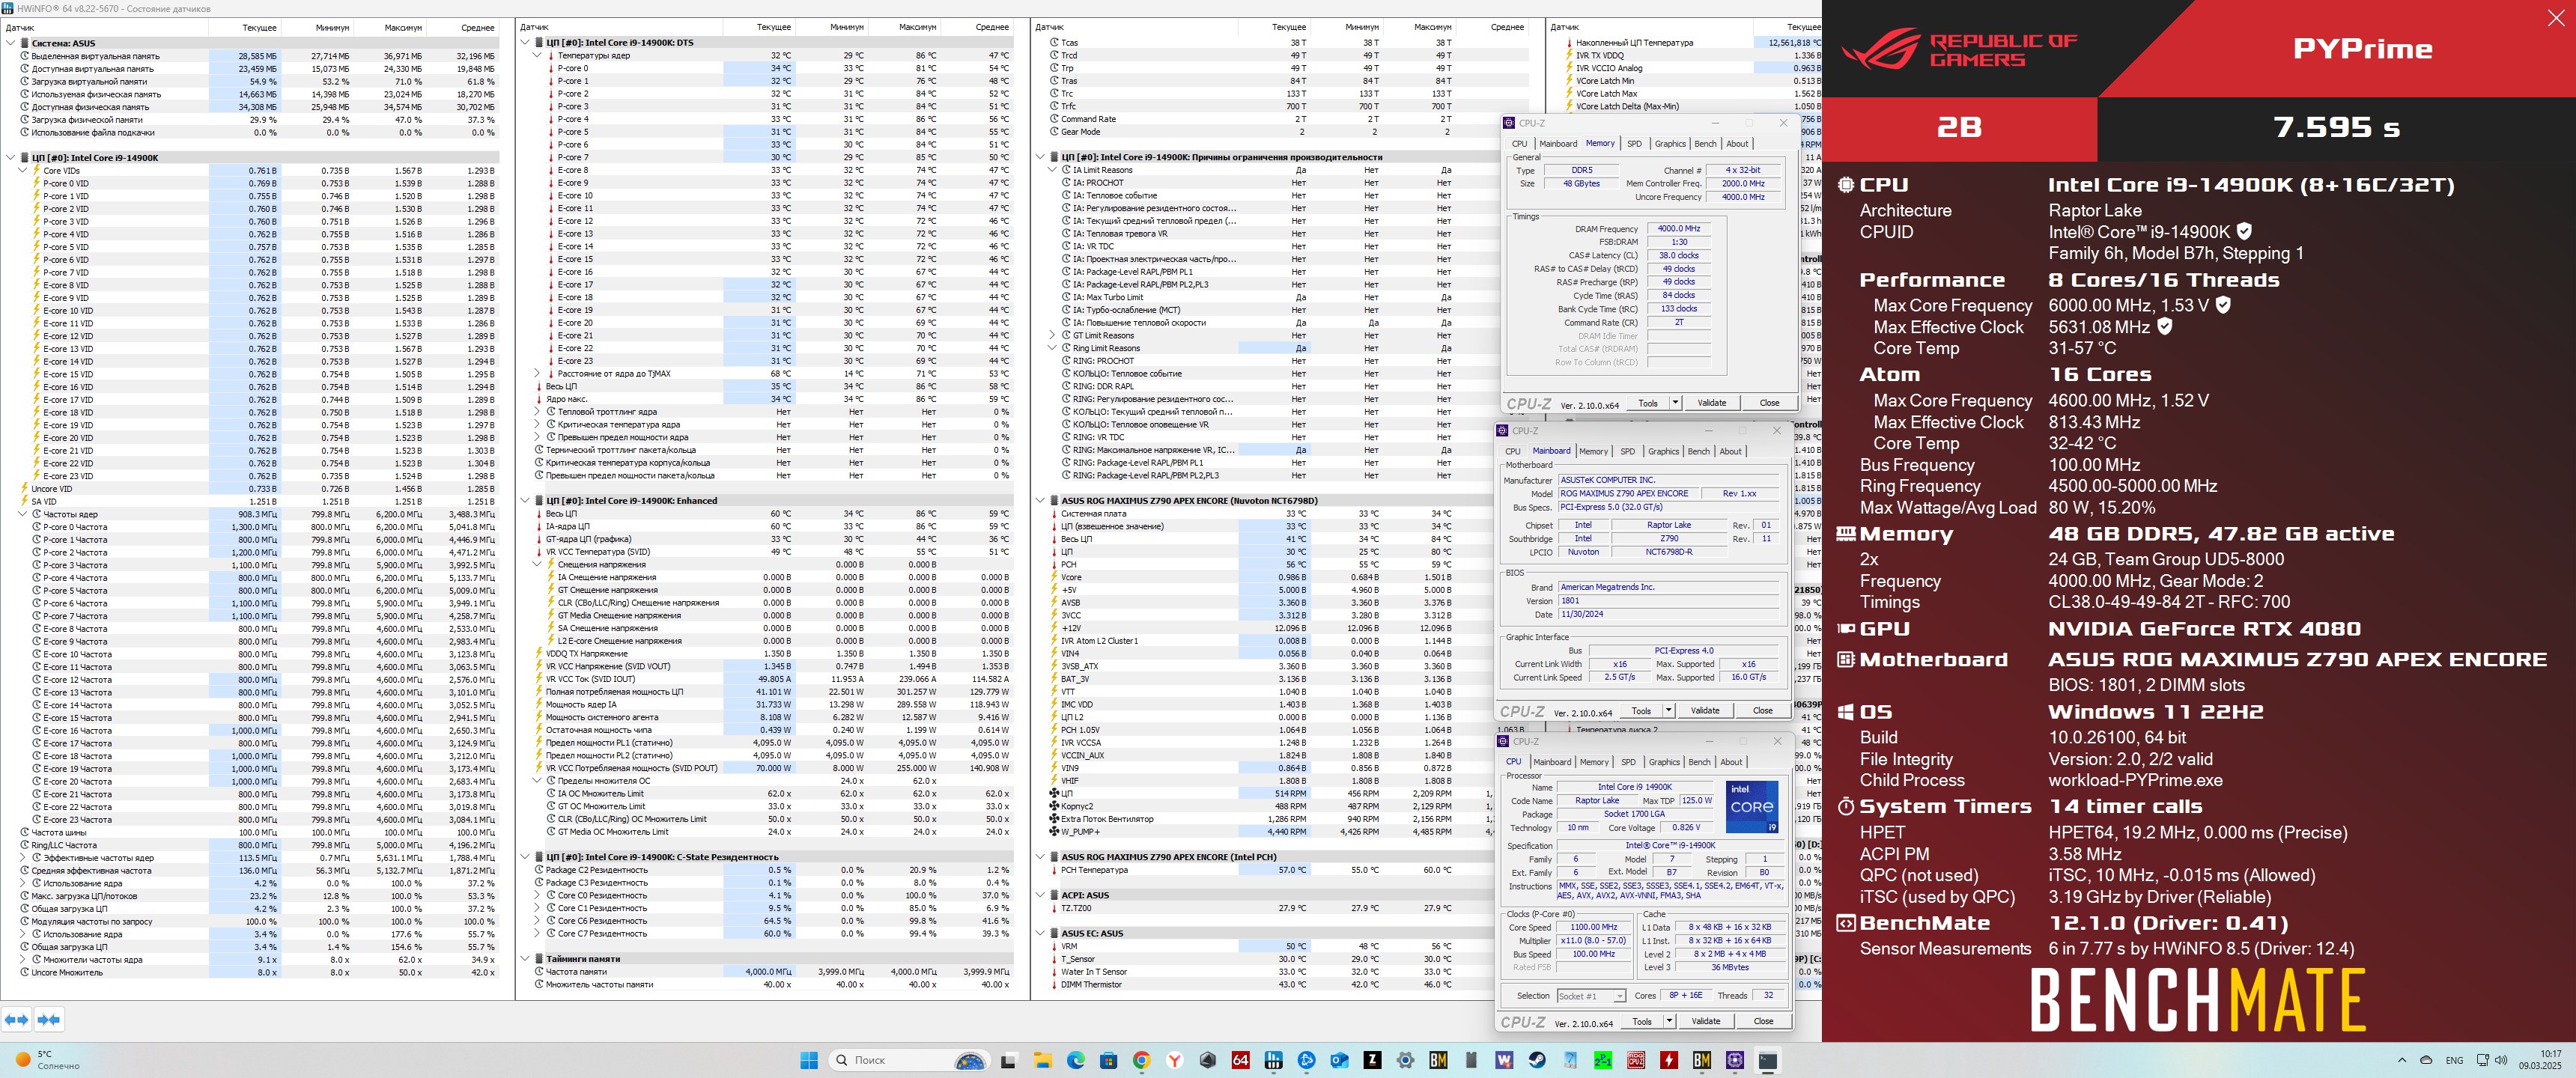Switch to Memory tab in CPU-Z CPU window
The image size is (2576, 1078).
point(1594,762)
